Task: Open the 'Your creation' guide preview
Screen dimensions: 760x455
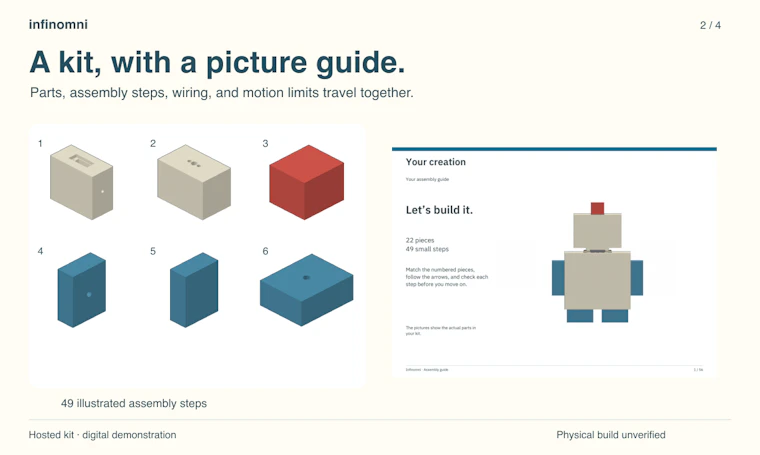Action: 554,262
